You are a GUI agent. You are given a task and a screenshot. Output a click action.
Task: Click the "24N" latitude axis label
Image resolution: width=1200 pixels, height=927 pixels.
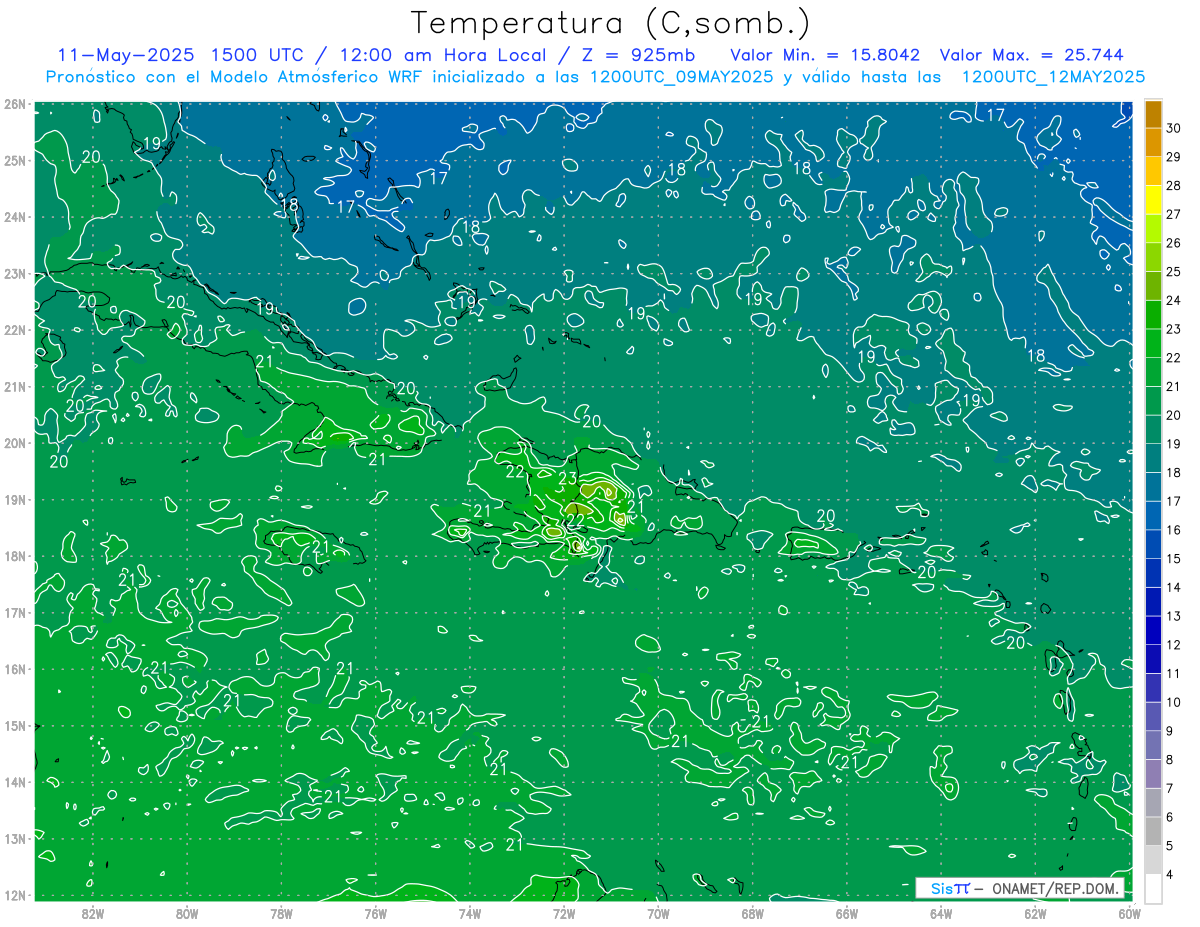point(15,217)
